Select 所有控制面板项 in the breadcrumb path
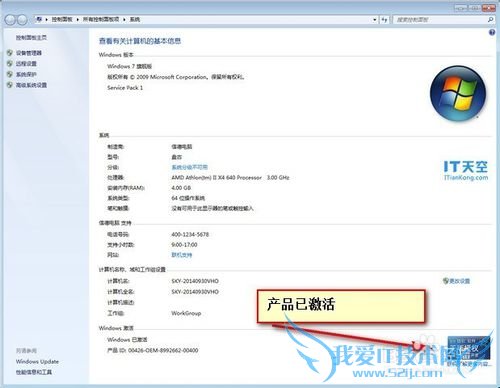This screenshot has width=500, height=388. point(101,20)
